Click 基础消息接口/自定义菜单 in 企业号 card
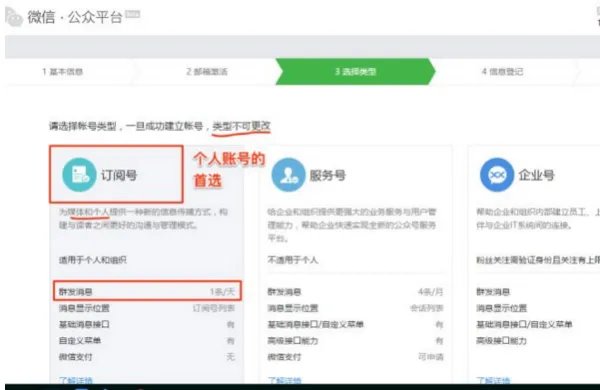Viewport: 600px width, 390px height. [x=524, y=325]
